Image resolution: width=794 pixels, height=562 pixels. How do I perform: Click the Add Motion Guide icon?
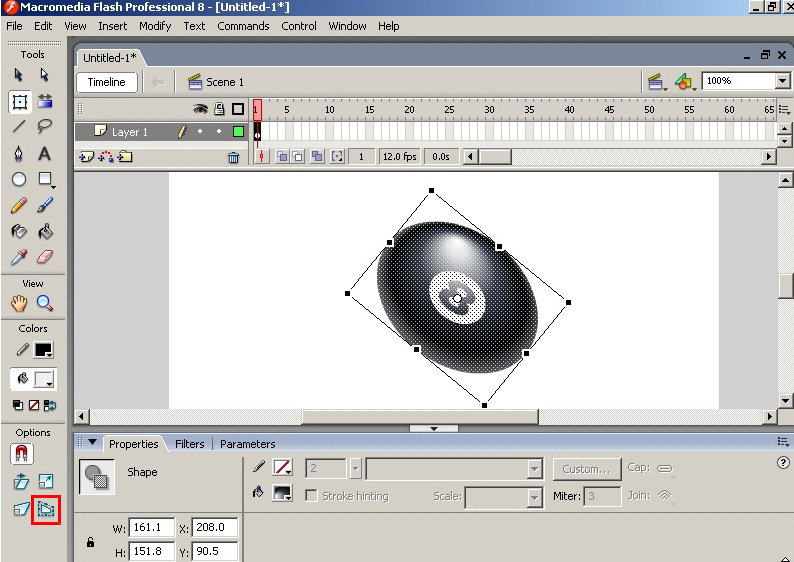tap(106, 157)
